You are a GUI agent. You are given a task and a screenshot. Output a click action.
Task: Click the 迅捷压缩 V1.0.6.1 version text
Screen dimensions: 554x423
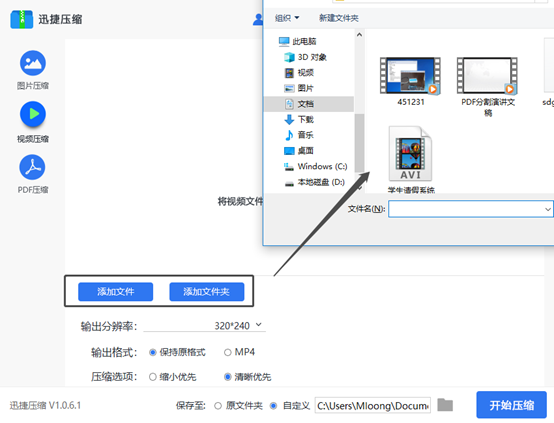45,405
